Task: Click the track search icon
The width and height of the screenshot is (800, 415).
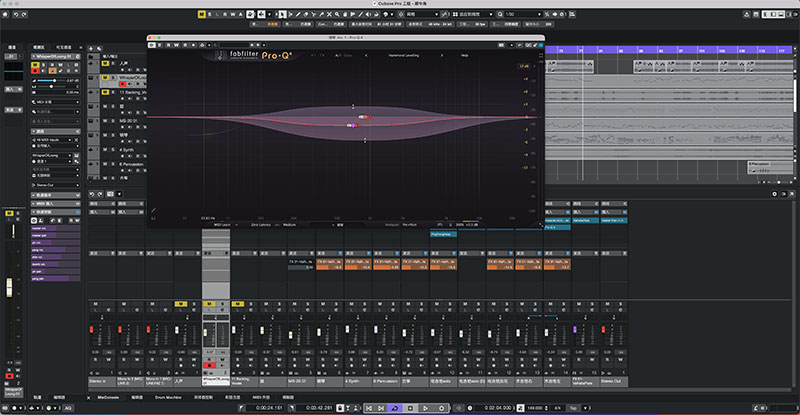Action: point(99,48)
